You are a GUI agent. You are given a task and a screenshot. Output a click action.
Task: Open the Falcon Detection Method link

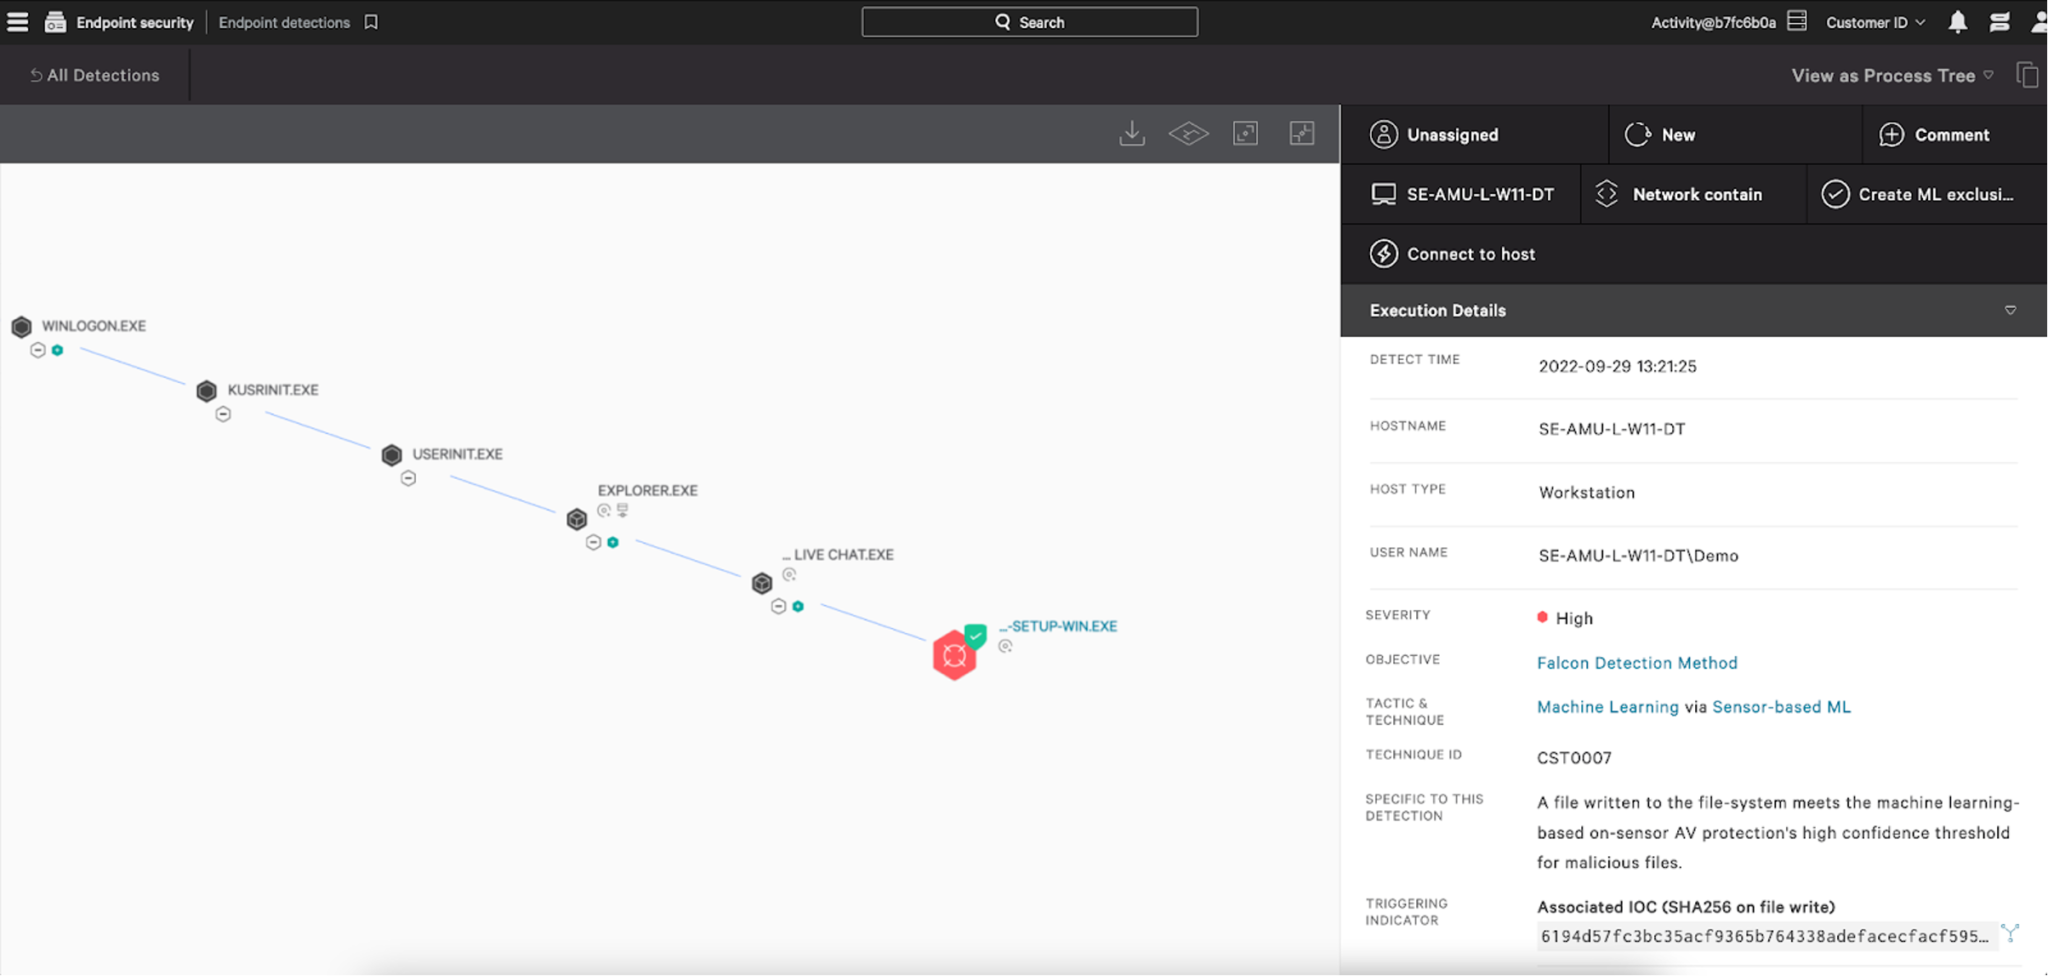tap(1636, 662)
